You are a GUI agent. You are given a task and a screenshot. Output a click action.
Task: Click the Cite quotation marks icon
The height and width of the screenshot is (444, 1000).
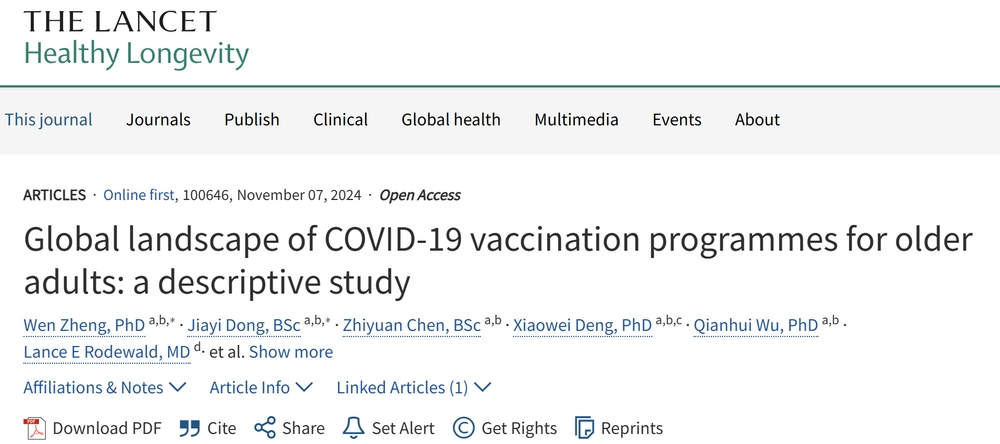coord(189,428)
